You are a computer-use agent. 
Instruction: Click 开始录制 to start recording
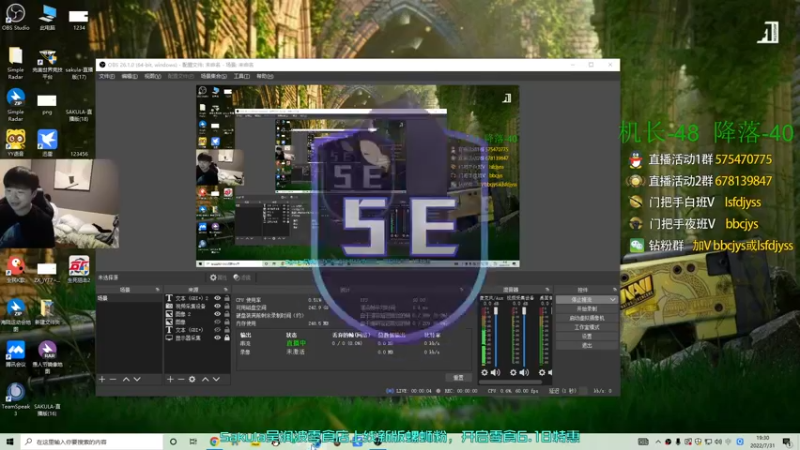[x=587, y=309]
